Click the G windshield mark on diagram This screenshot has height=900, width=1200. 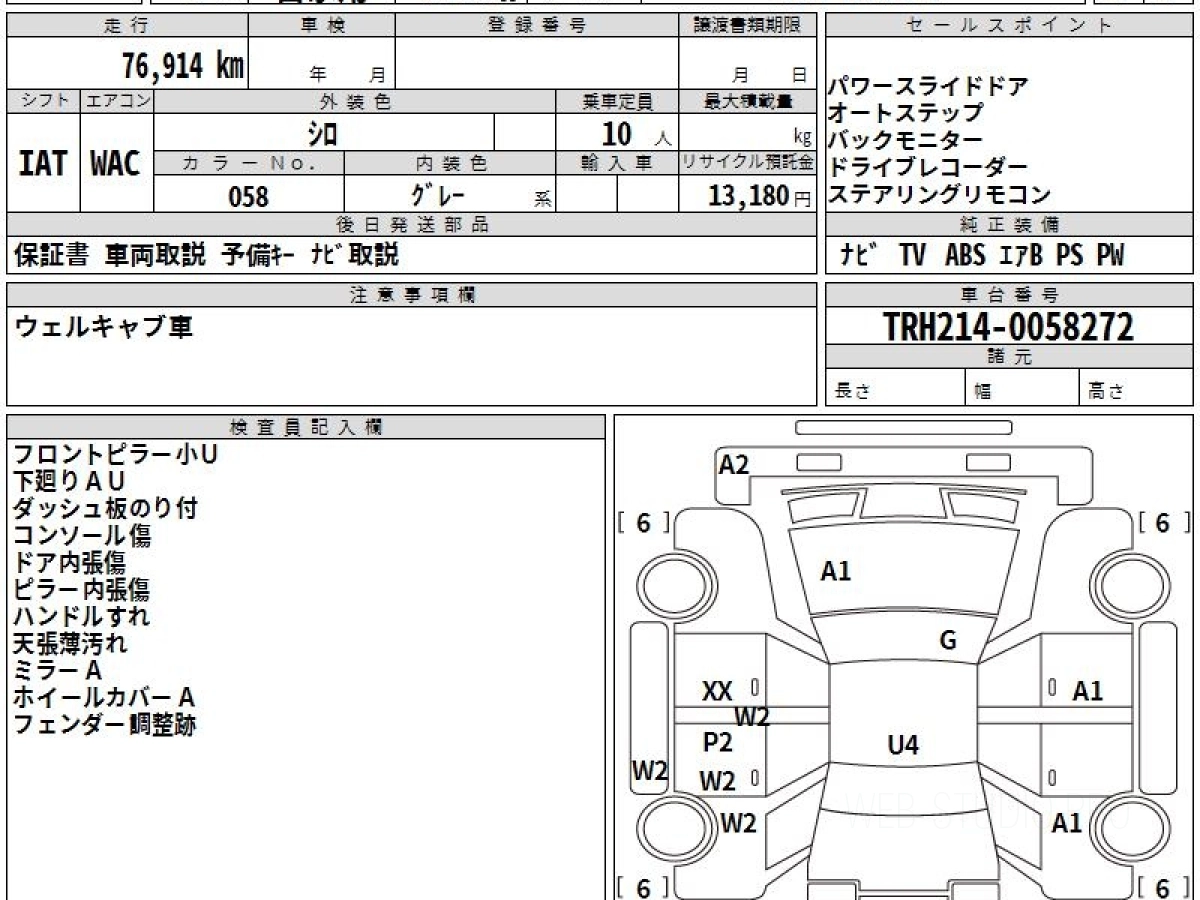948,641
